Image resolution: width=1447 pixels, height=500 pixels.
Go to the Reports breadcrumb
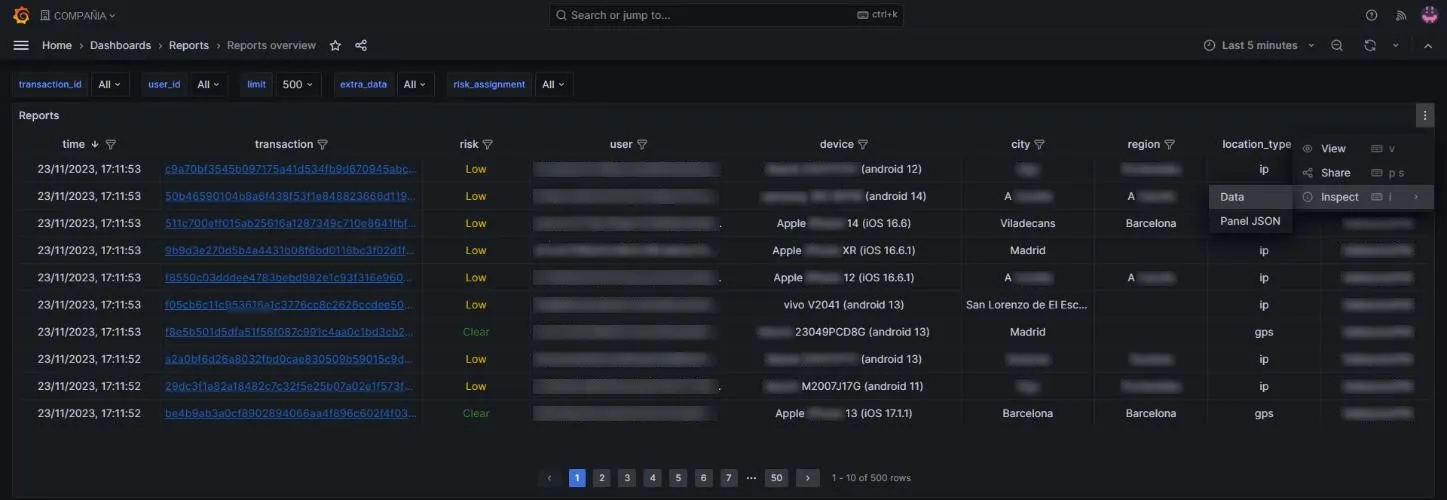pyautogui.click(x=189, y=45)
